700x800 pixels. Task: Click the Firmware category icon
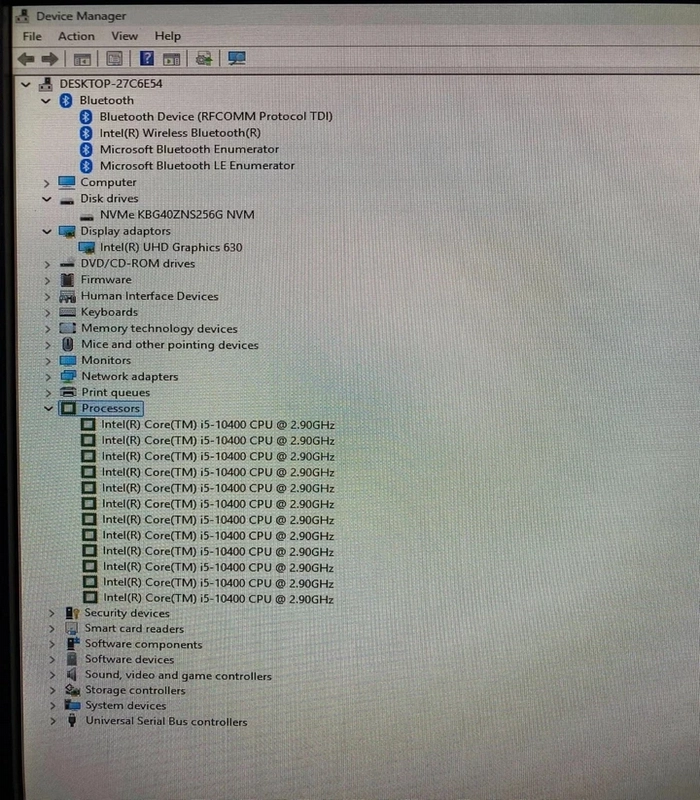(x=67, y=280)
